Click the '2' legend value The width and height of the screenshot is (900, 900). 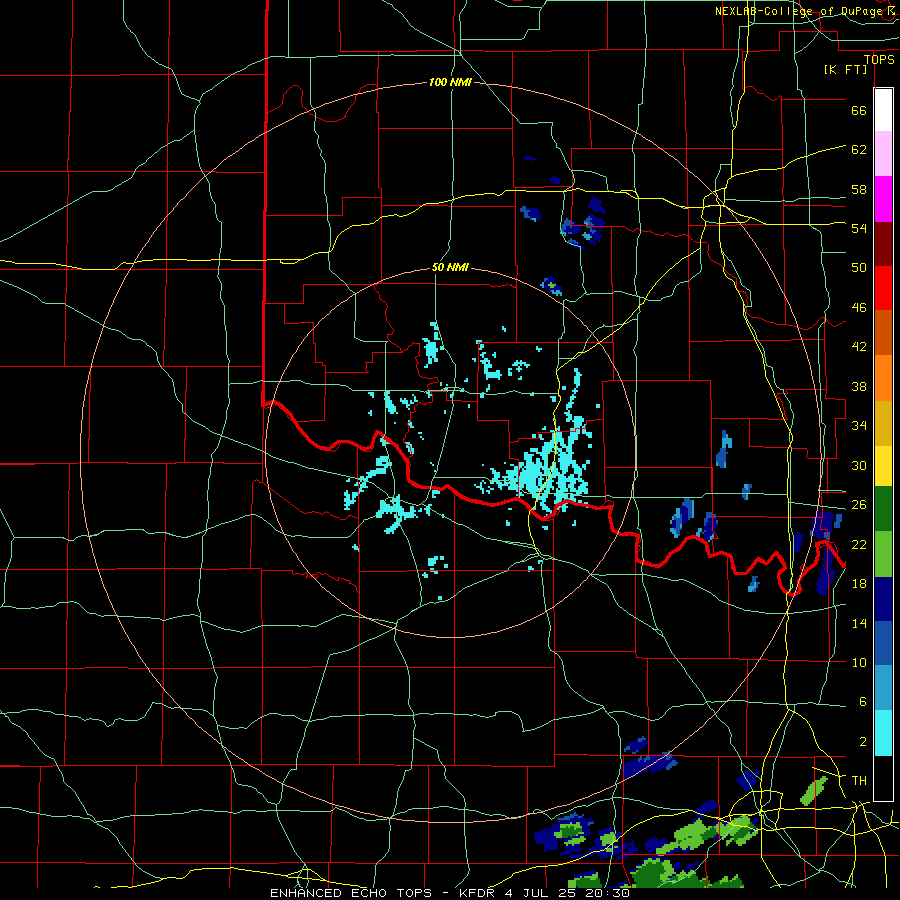click(862, 742)
